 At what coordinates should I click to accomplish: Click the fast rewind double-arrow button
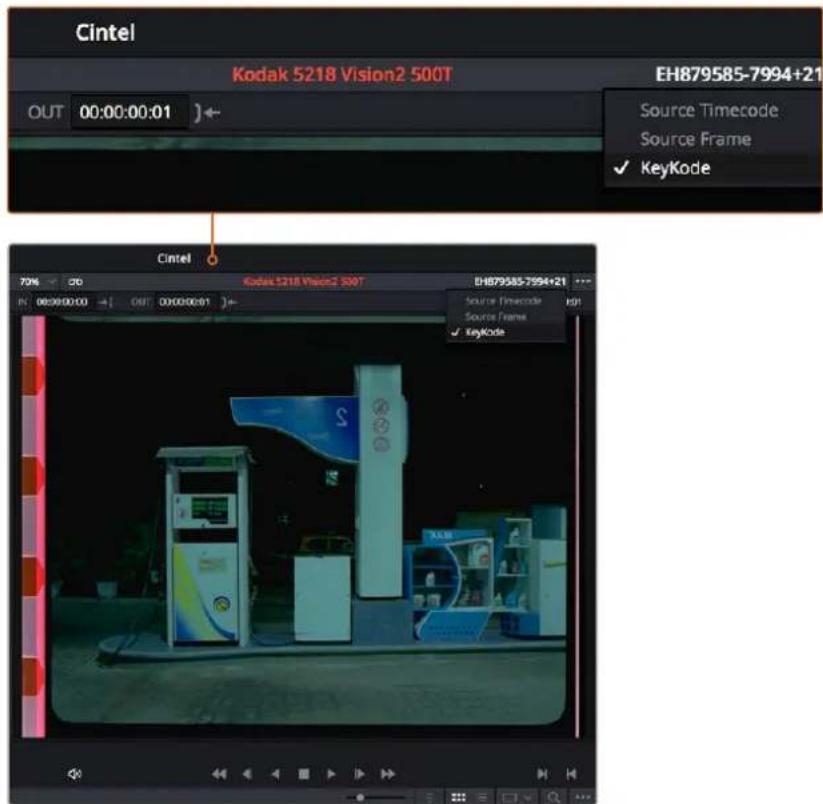tap(219, 774)
